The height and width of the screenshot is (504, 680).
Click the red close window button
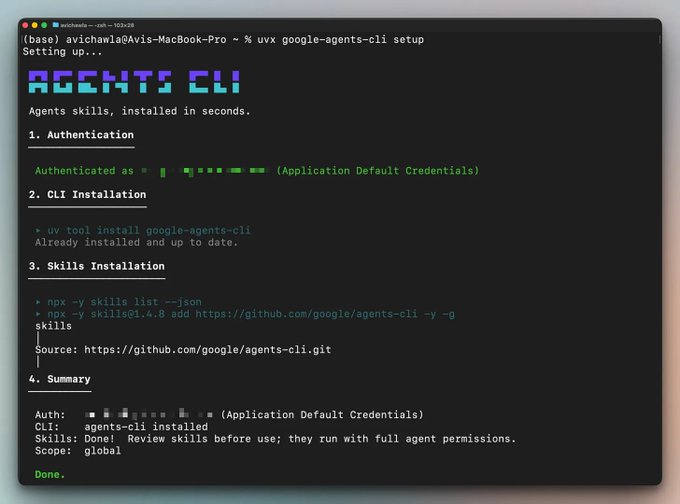25,25
